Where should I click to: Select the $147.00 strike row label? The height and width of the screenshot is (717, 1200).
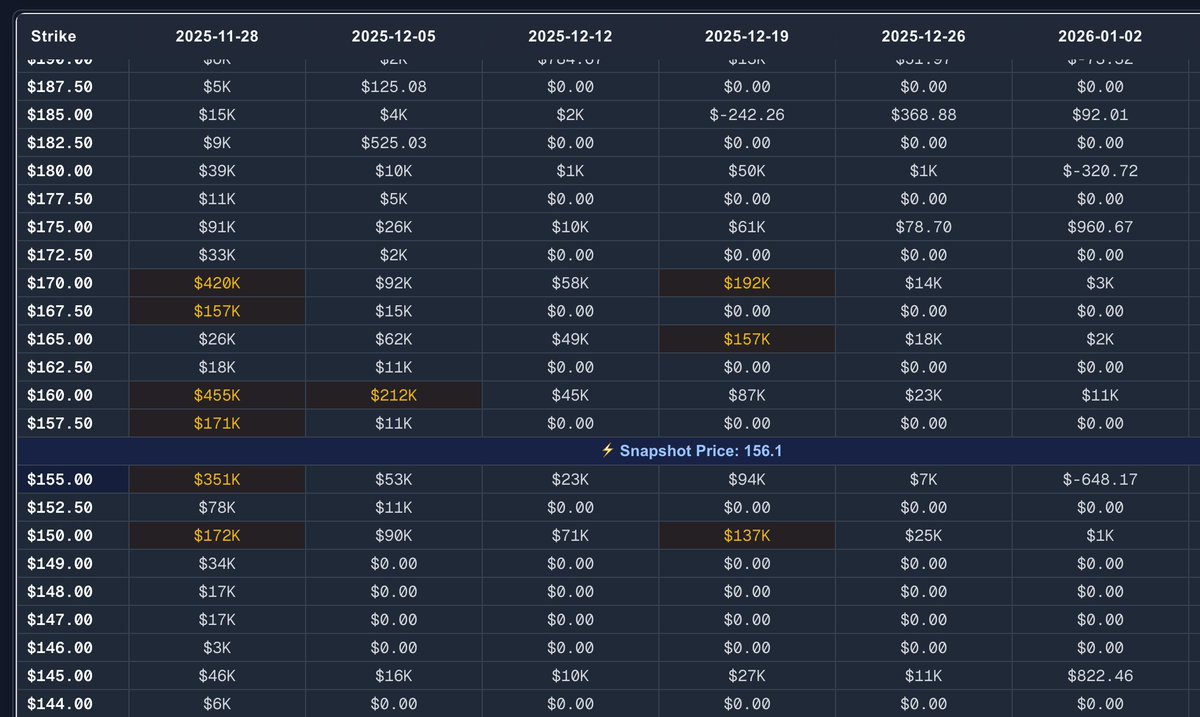coord(62,619)
